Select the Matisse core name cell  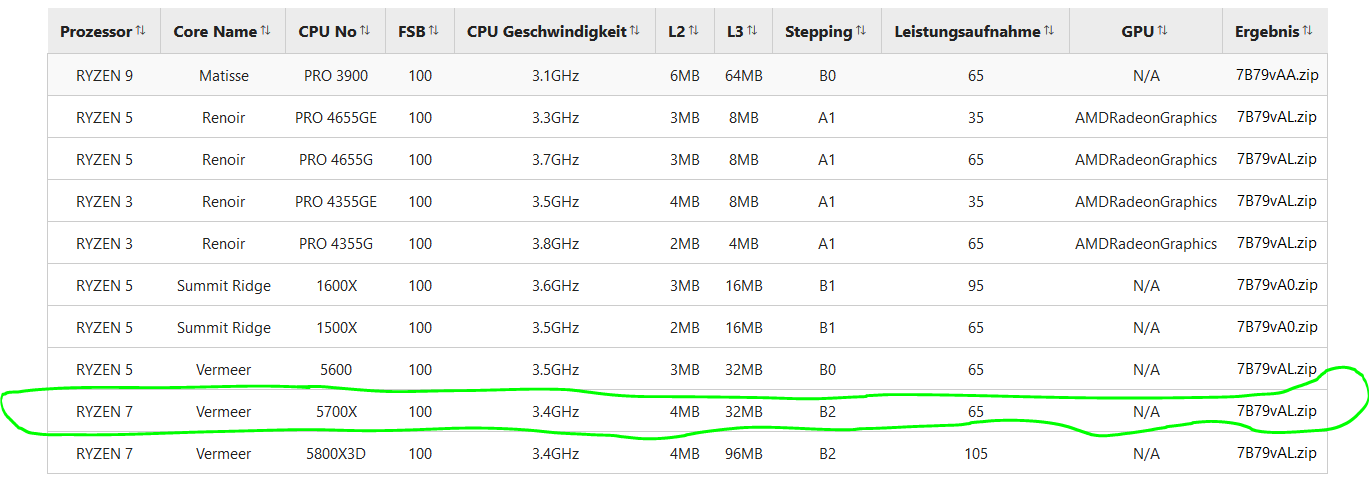tap(224, 75)
